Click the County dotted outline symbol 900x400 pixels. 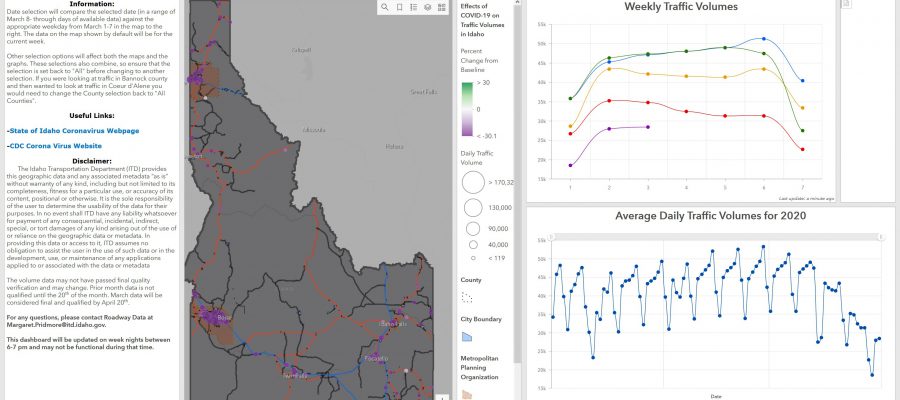[x=467, y=297]
